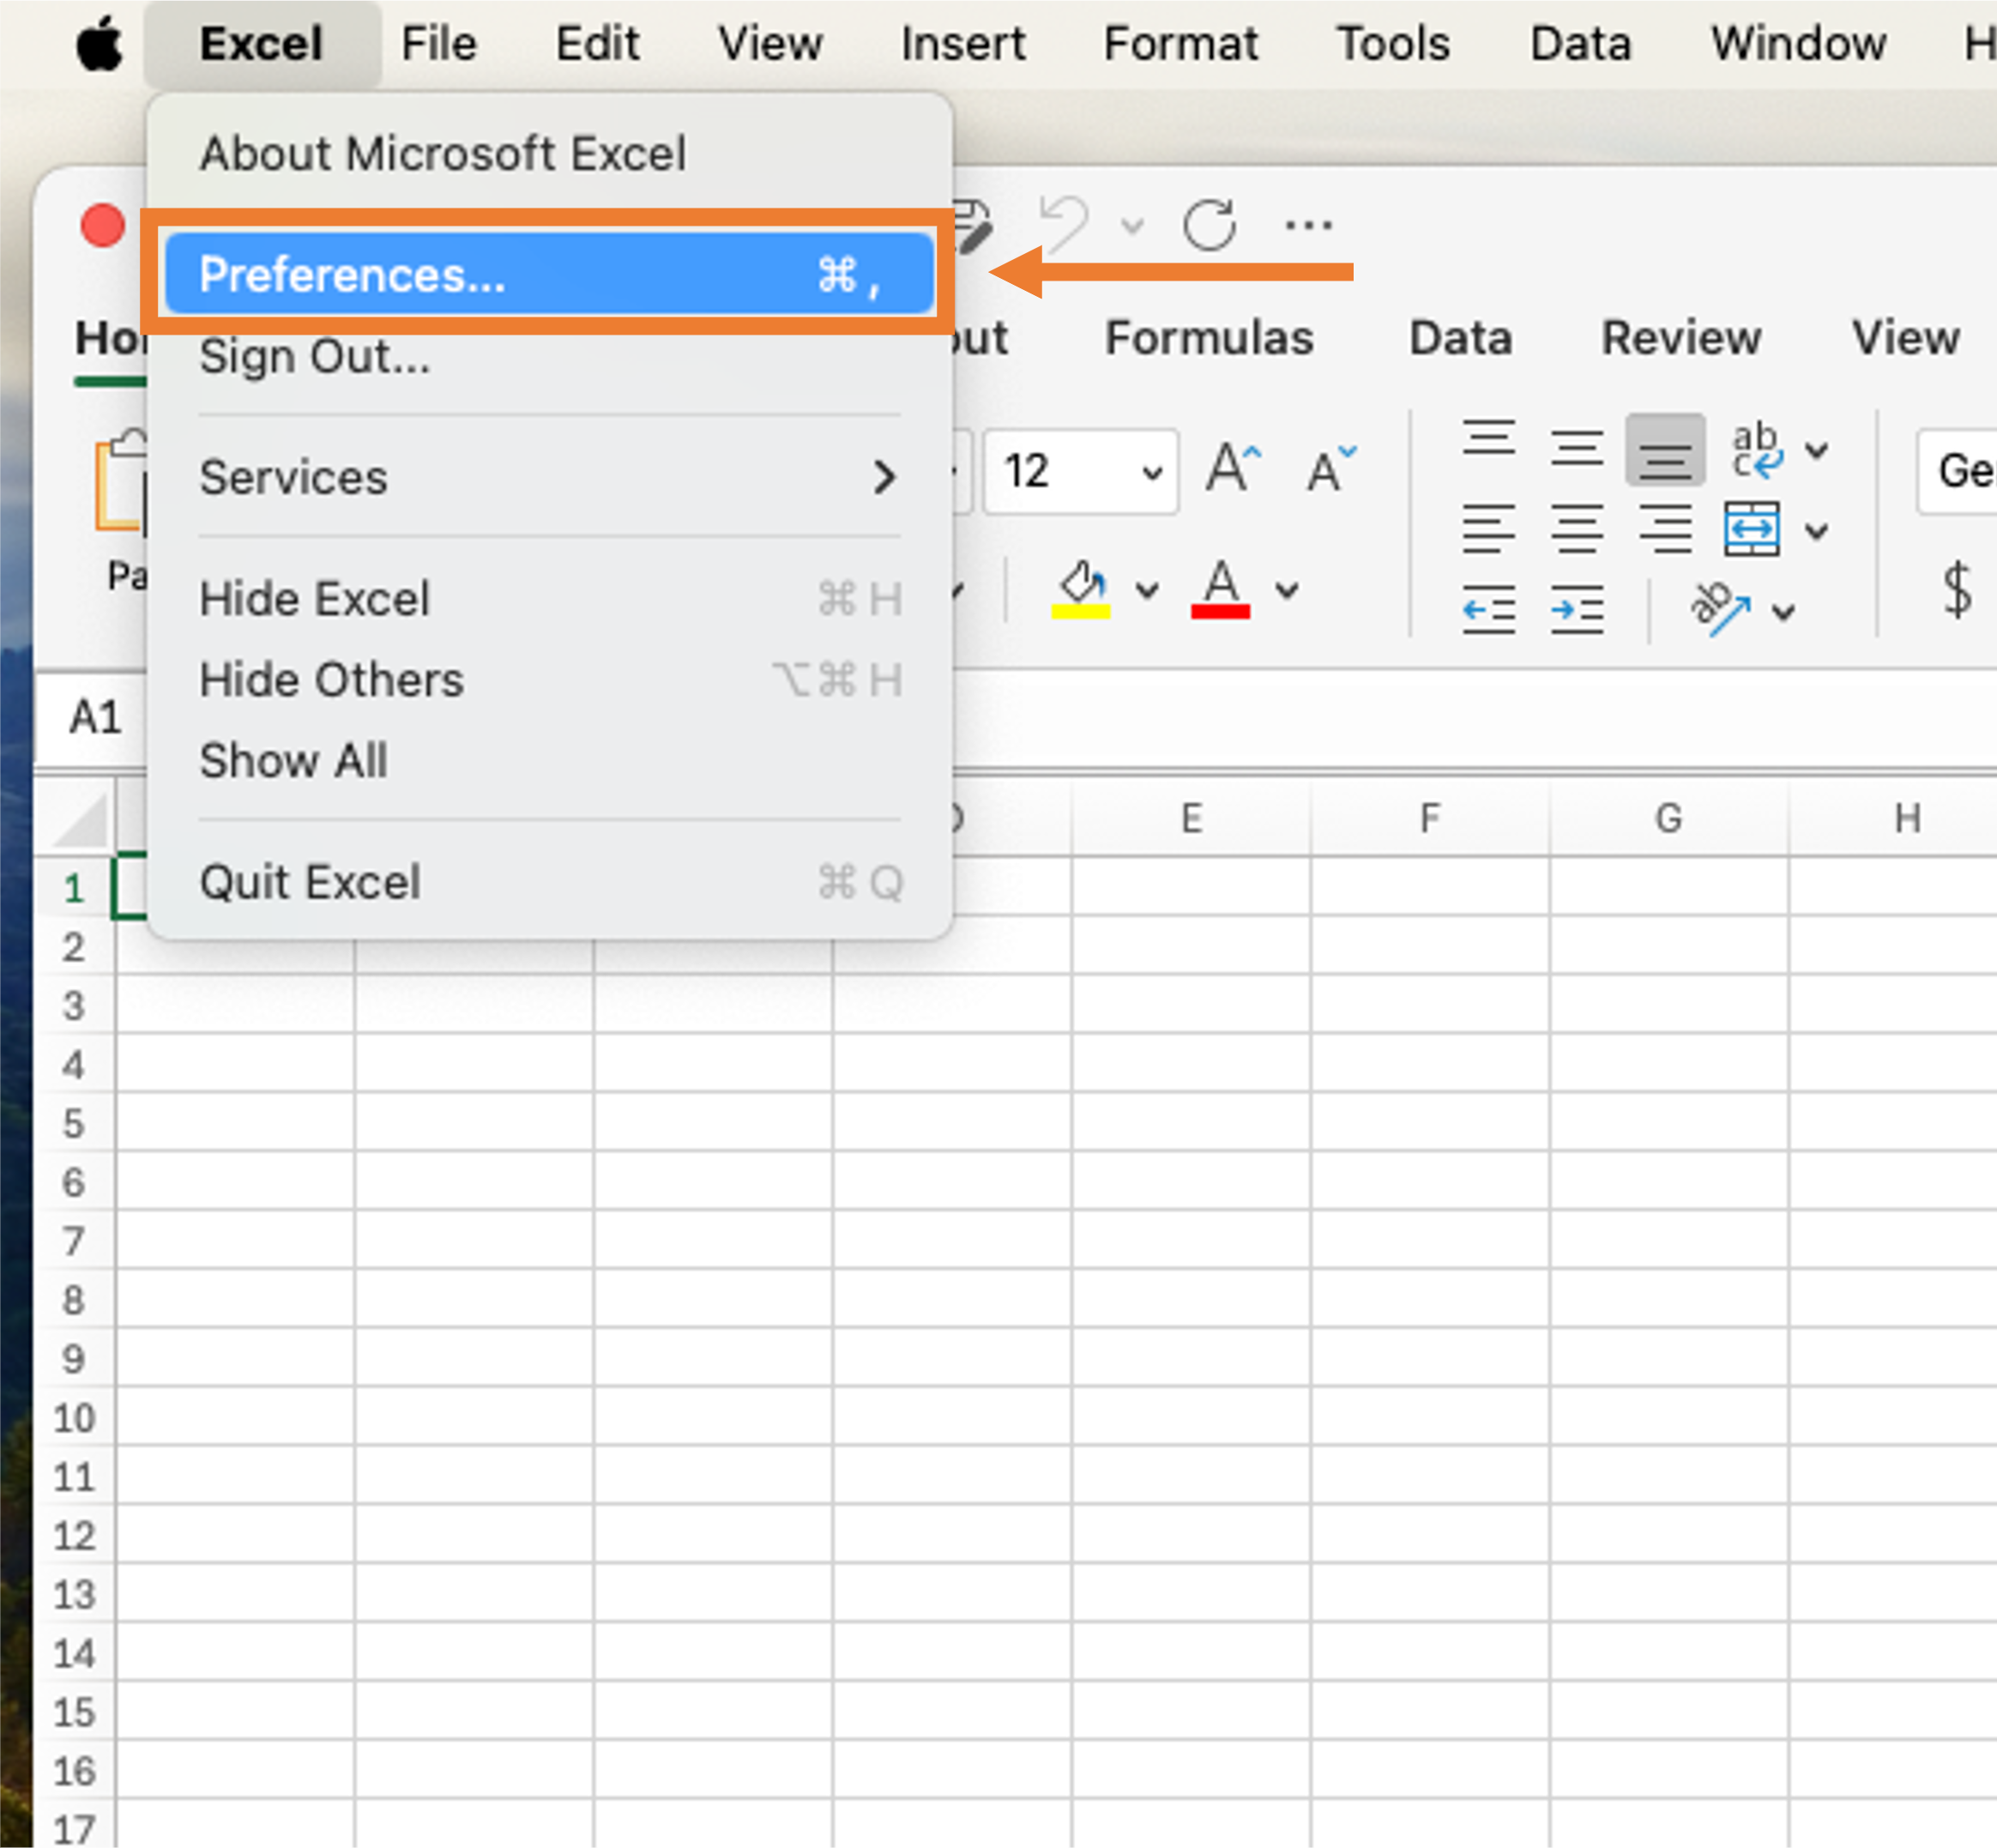Open the font size 12 dropdown

[1151, 472]
